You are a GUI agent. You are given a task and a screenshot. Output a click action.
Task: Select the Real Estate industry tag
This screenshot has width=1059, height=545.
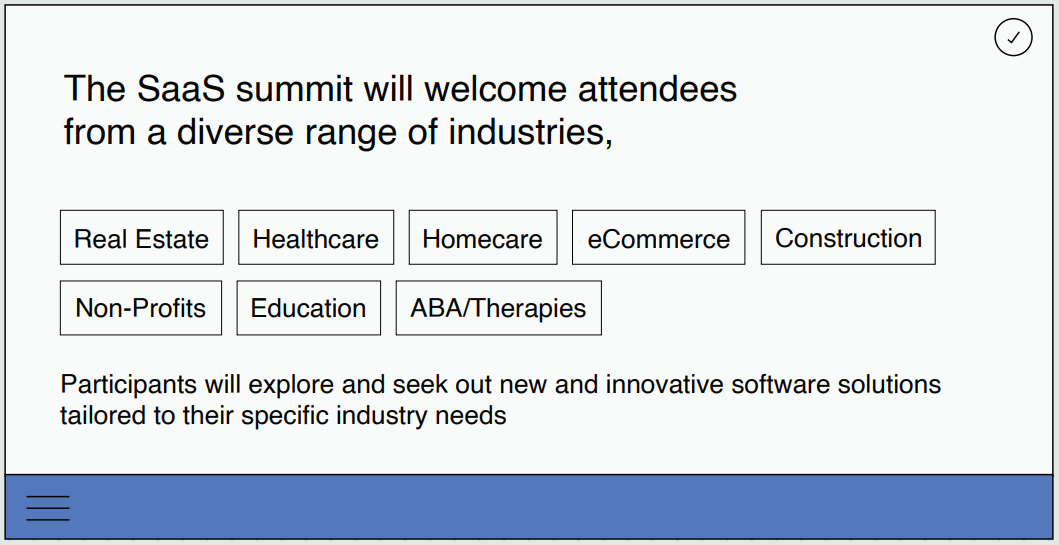[142, 238]
